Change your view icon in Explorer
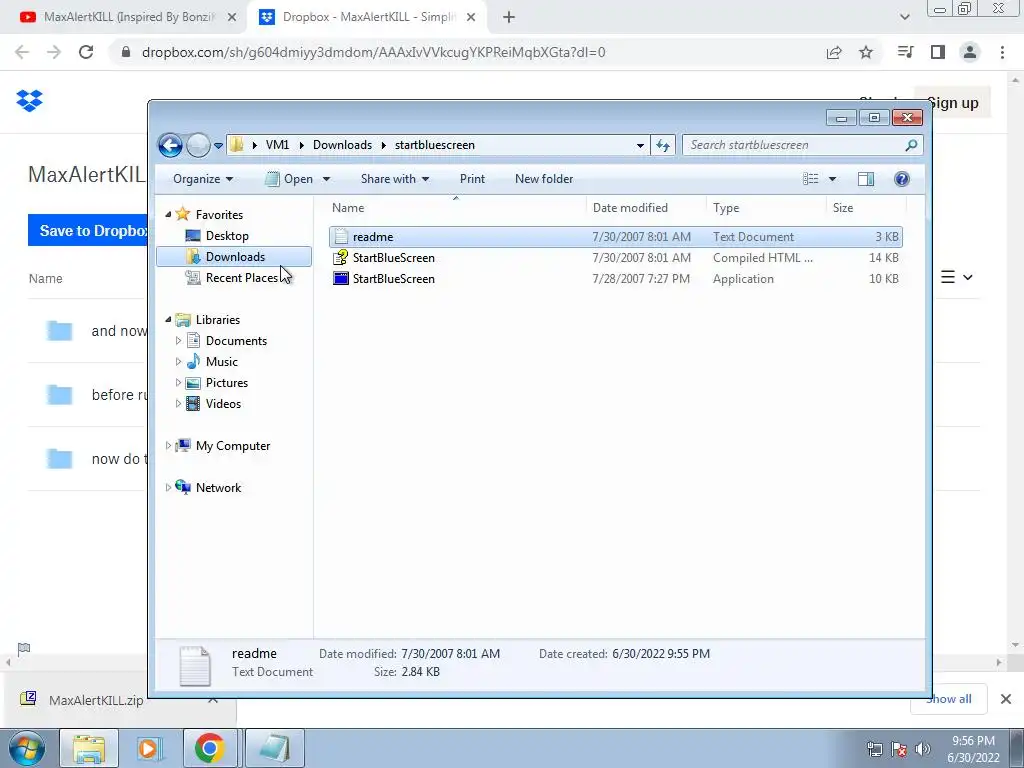Screen dimensions: 1024x768 point(810,179)
